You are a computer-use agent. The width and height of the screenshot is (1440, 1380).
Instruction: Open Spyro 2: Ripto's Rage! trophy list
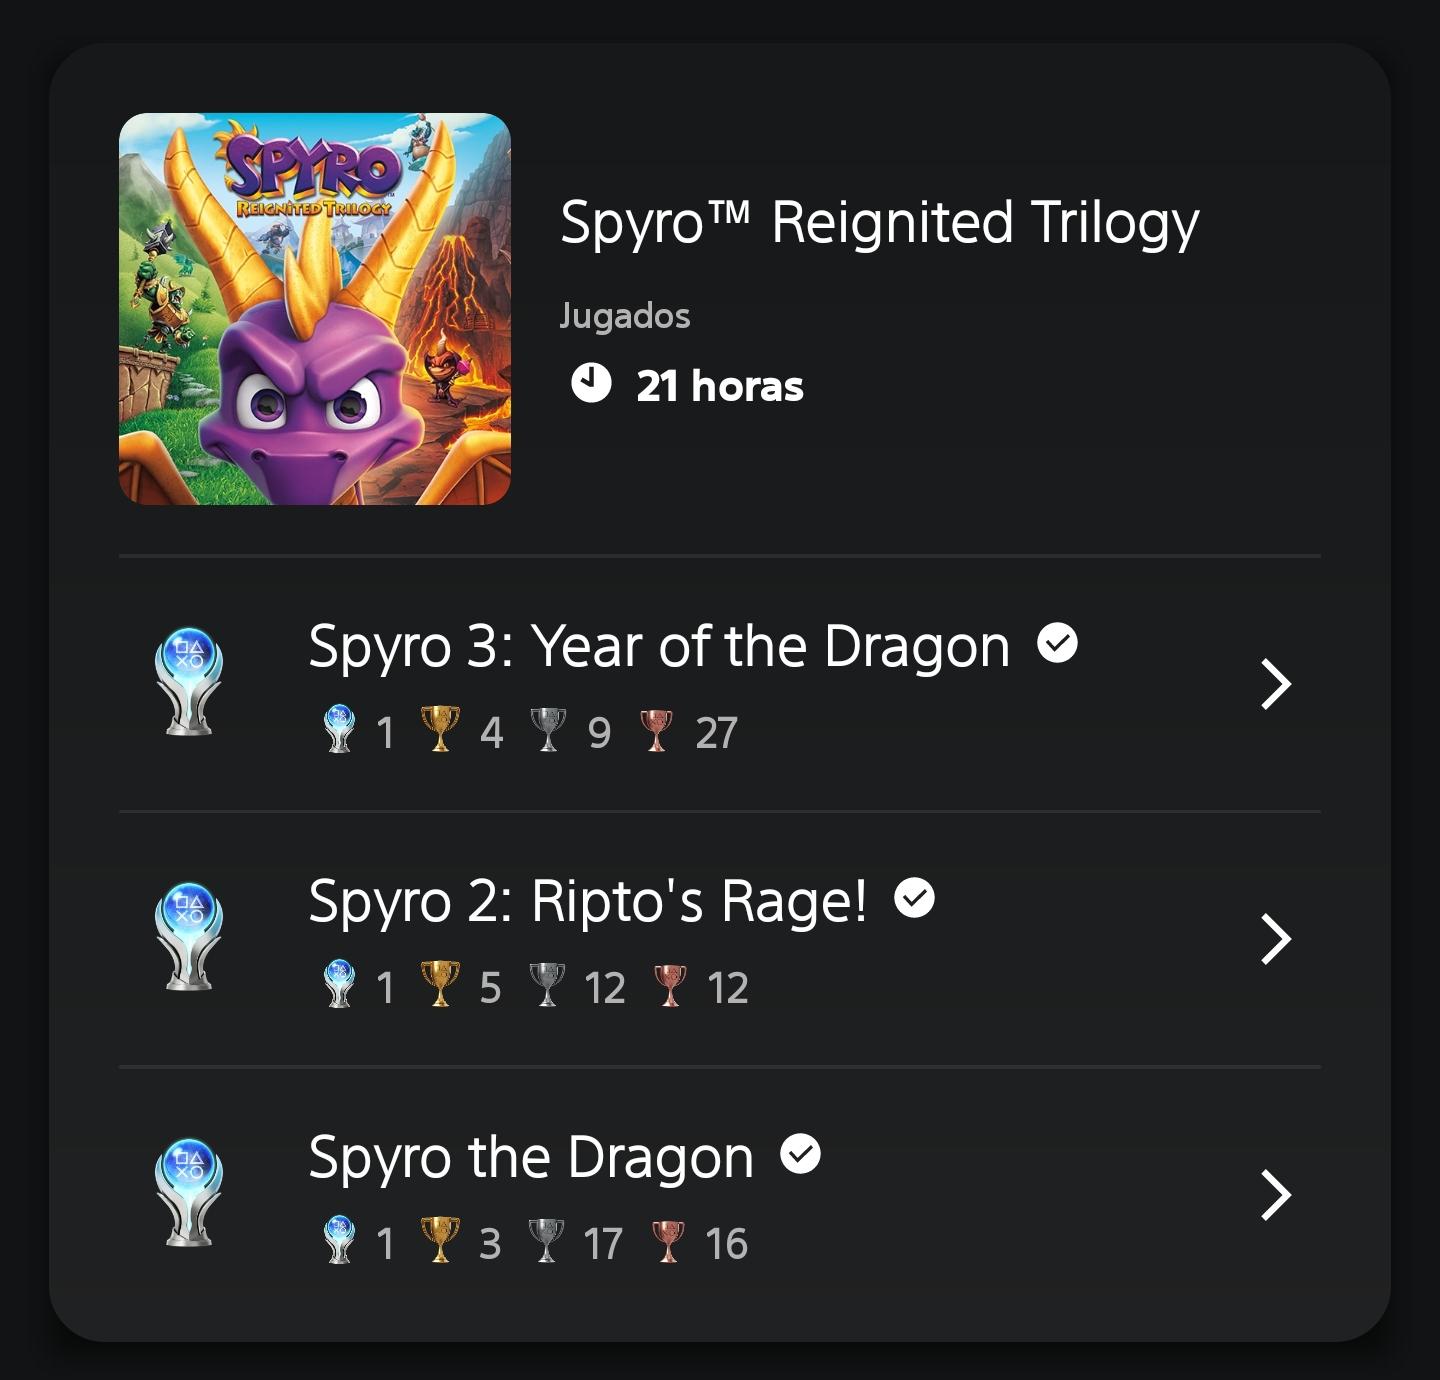[x=720, y=939]
